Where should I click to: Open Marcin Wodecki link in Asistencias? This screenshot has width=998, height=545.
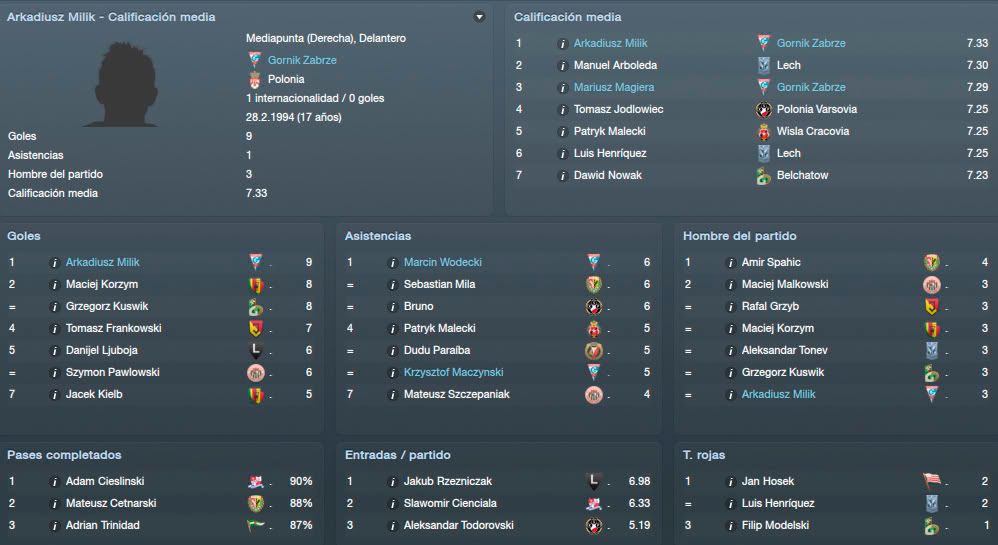(442, 262)
